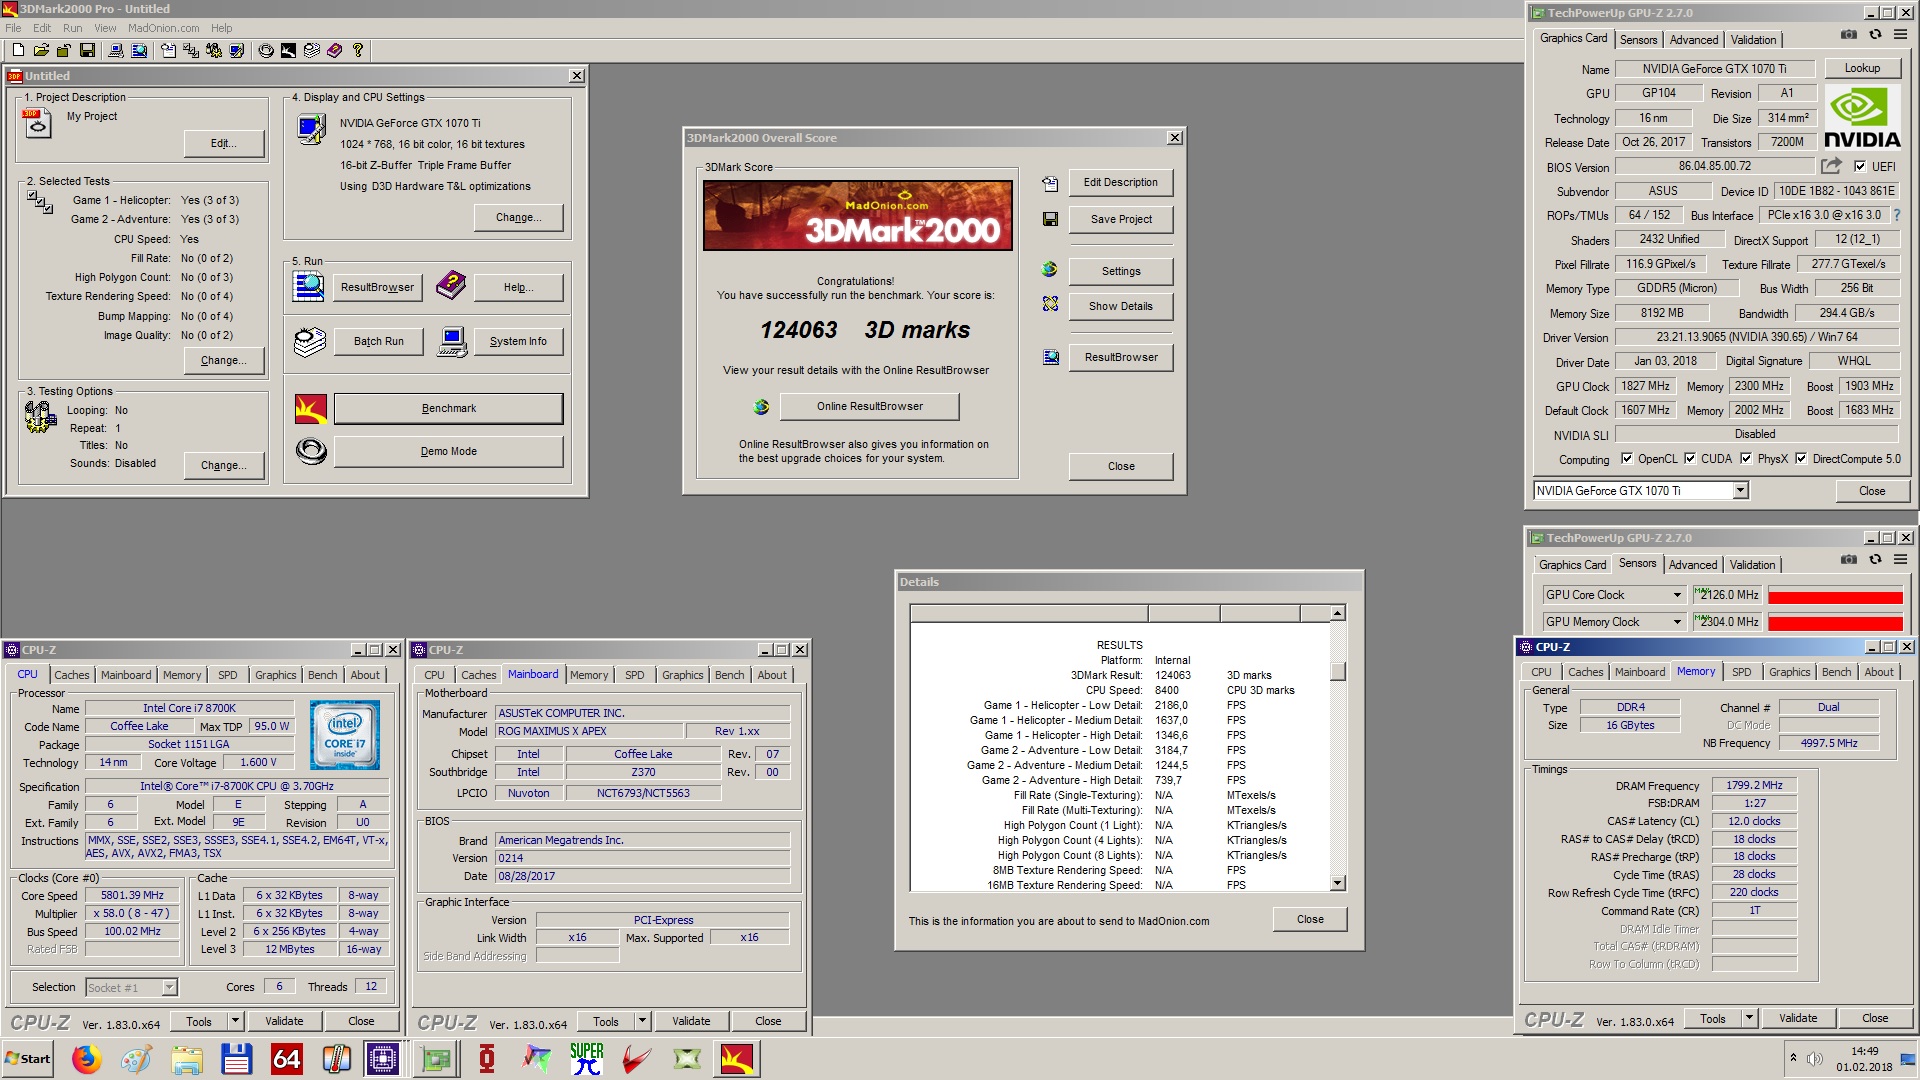Click the Demo Mode ring toolbar icon
The image size is (1920, 1080).
click(266, 50)
